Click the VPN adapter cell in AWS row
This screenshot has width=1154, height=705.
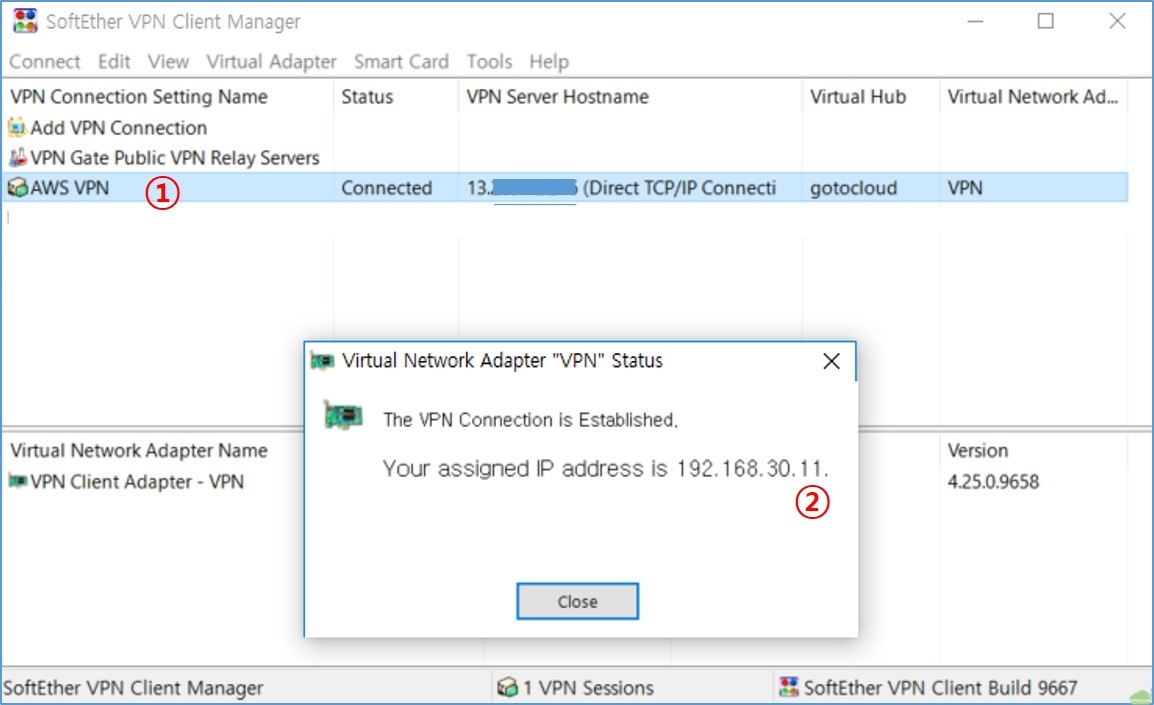(x=965, y=188)
